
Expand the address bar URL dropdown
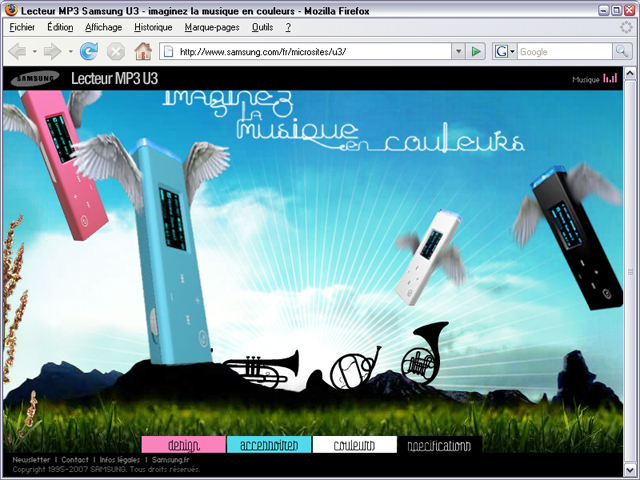click(x=458, y=51)
